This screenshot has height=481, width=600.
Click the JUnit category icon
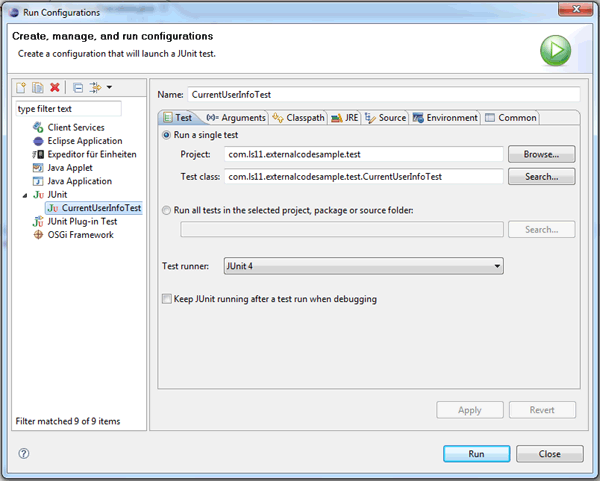coord(38,195)
